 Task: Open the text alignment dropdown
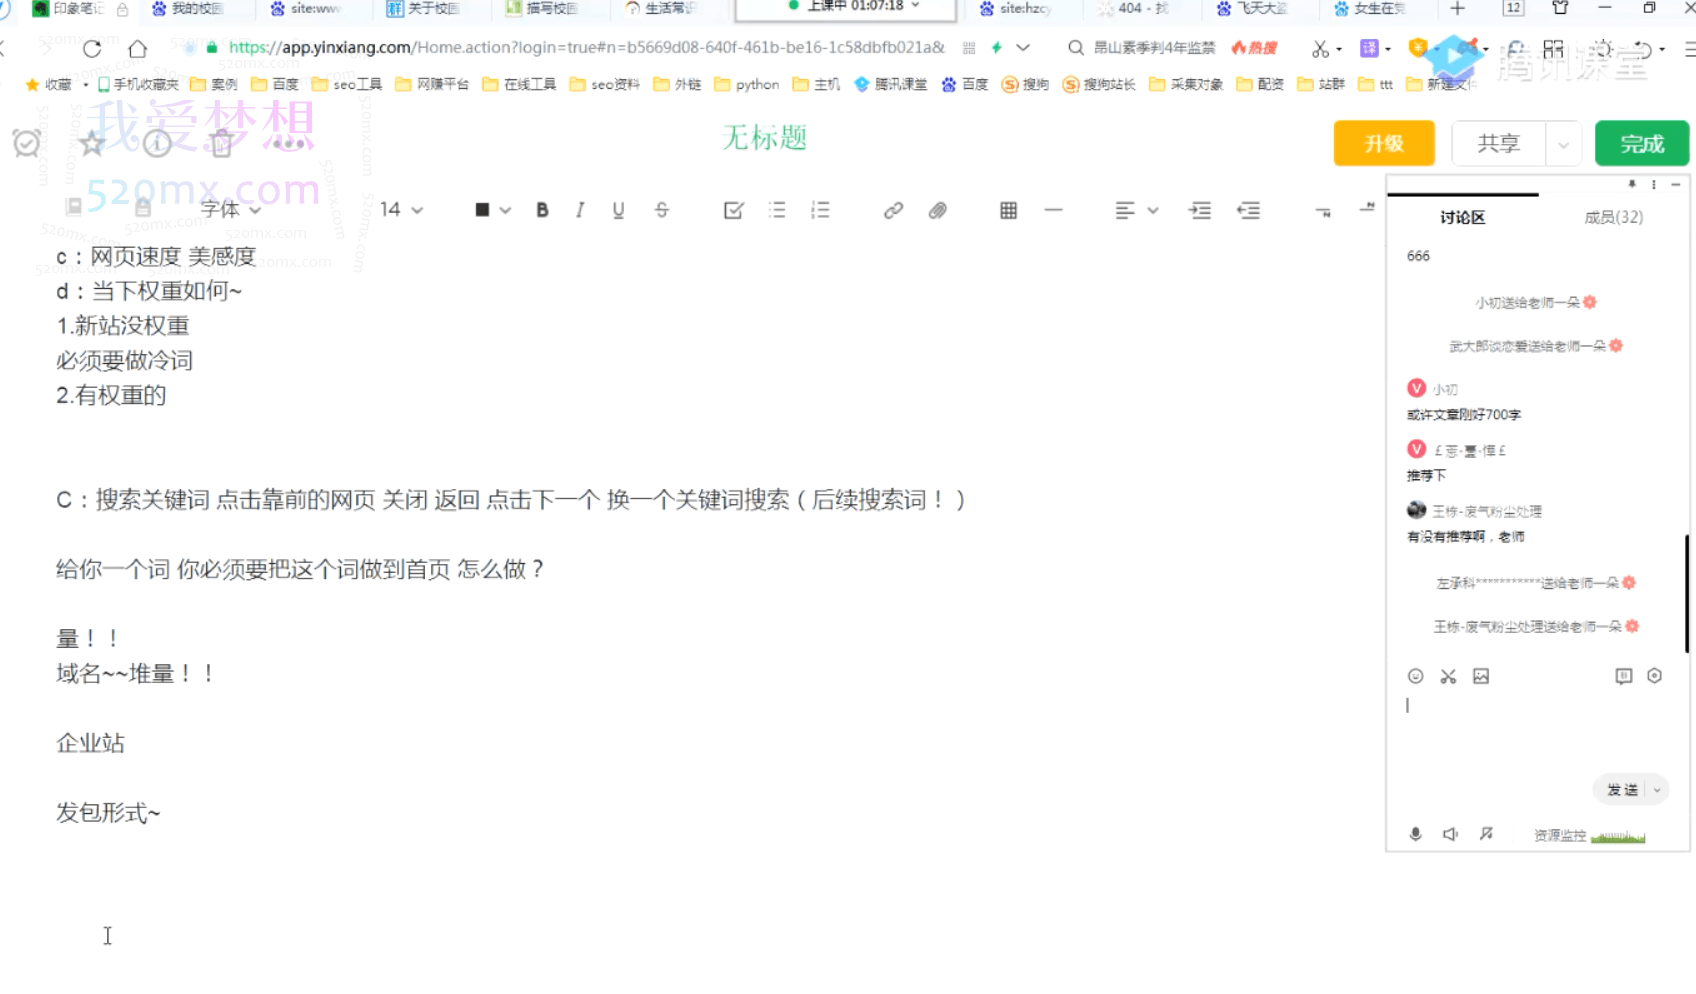[1135, 210]
